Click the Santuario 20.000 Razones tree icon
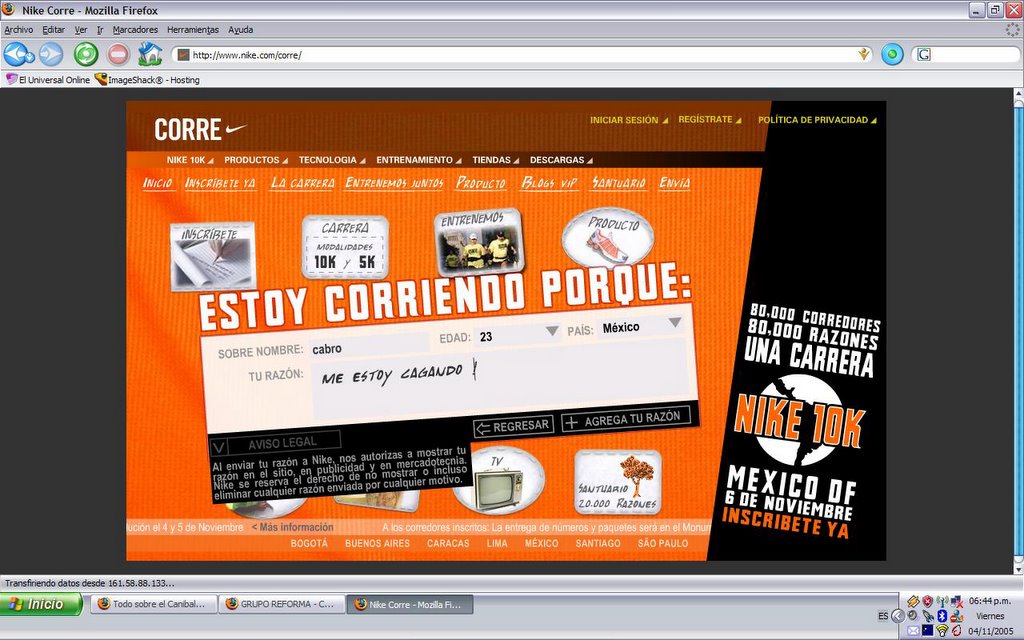The width and height of the screenshot is (1024, 640). [618, 482]
